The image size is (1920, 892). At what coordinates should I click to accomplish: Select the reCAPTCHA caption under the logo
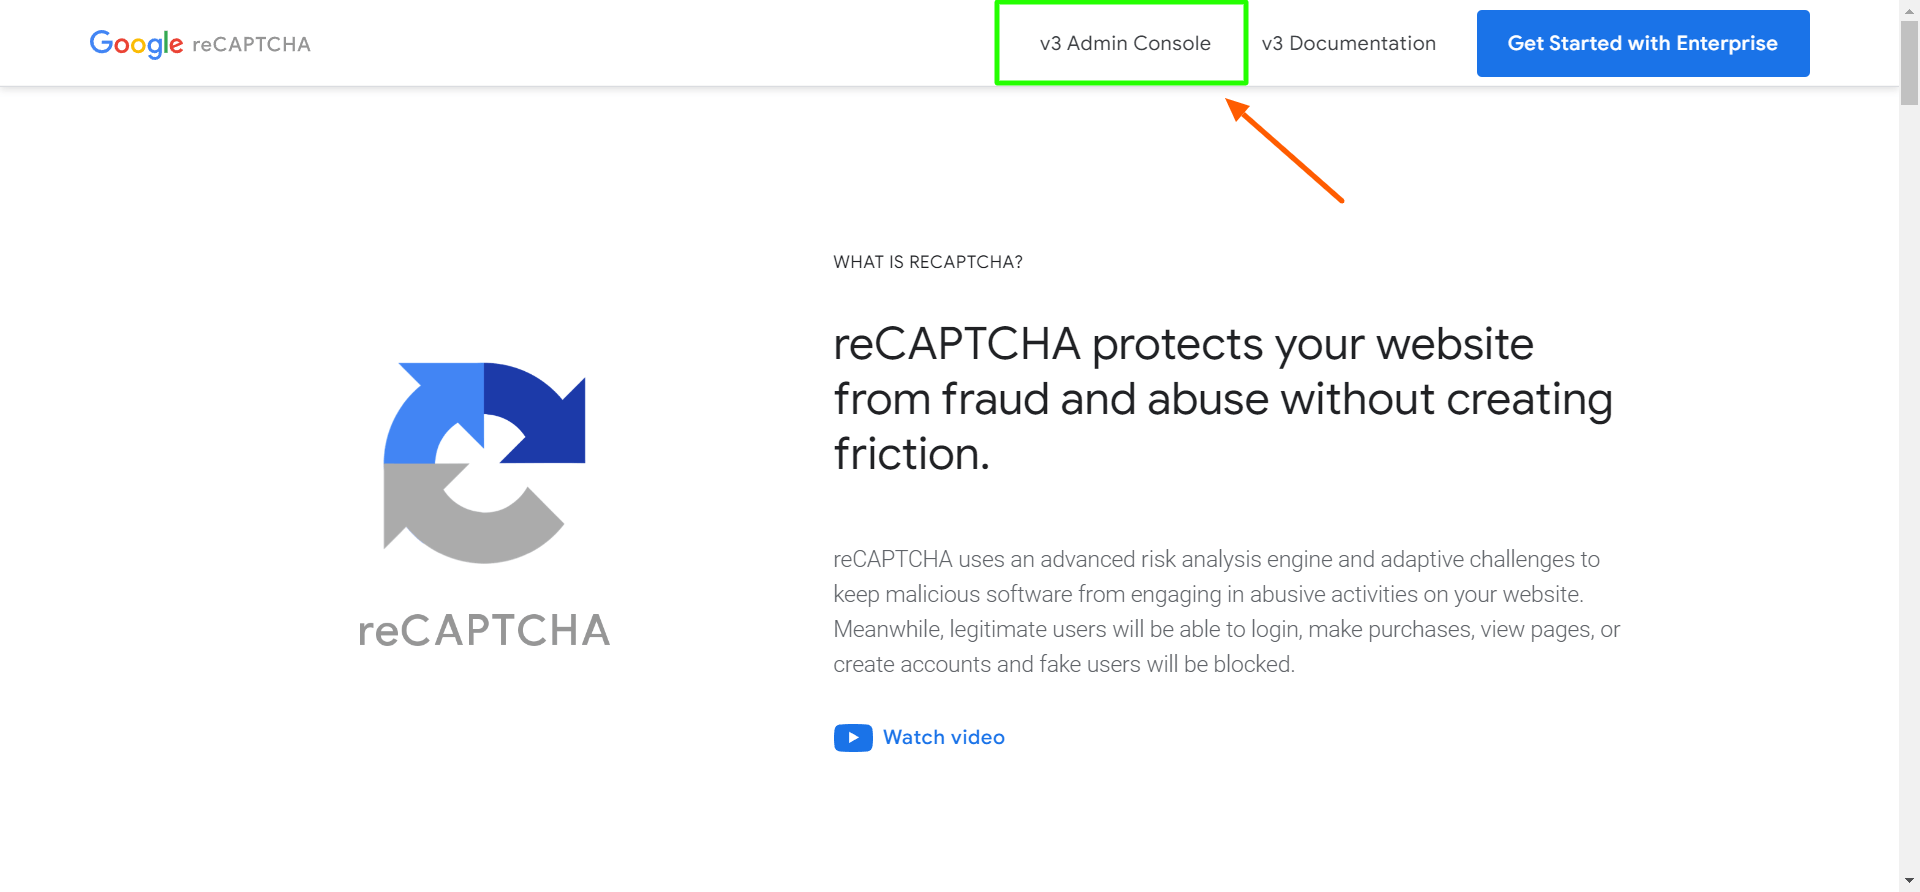pyautogui.click(x=483, y=629)
